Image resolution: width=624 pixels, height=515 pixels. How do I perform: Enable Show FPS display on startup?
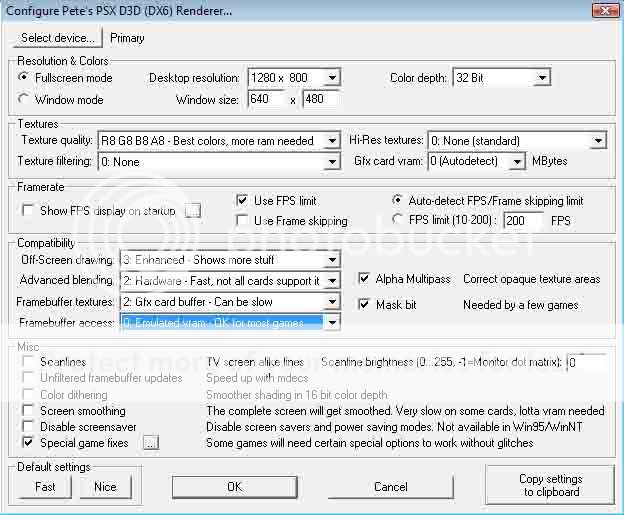click(28, 210)
